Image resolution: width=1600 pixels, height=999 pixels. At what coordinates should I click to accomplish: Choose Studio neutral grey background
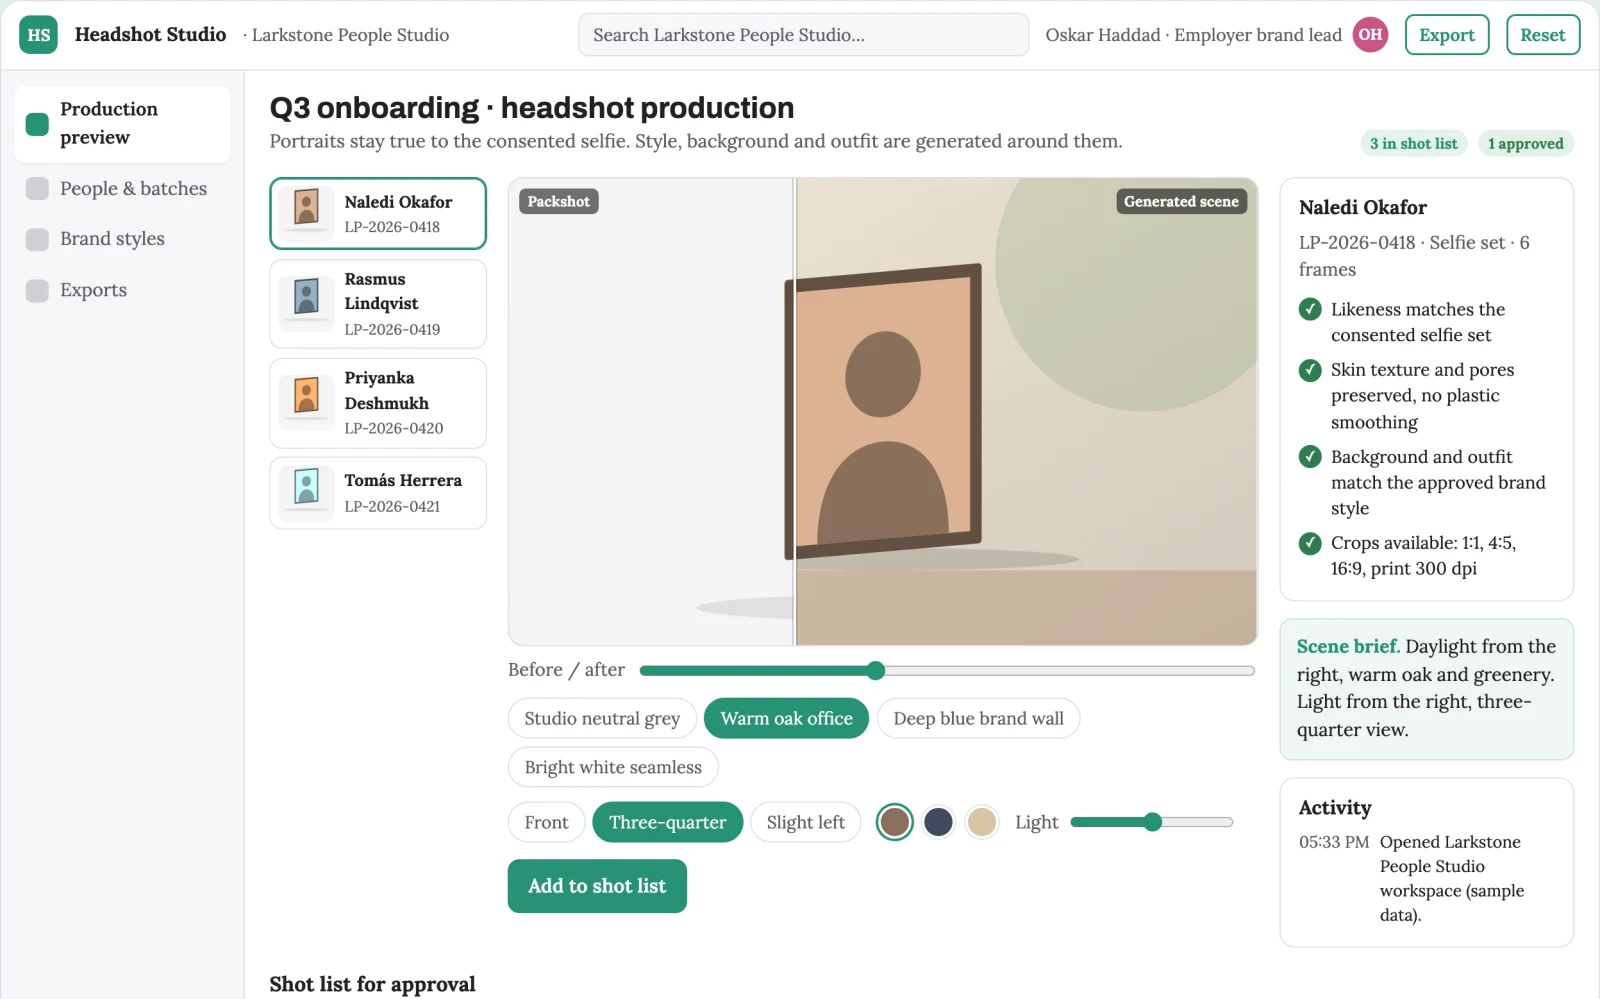click(602, 718)
